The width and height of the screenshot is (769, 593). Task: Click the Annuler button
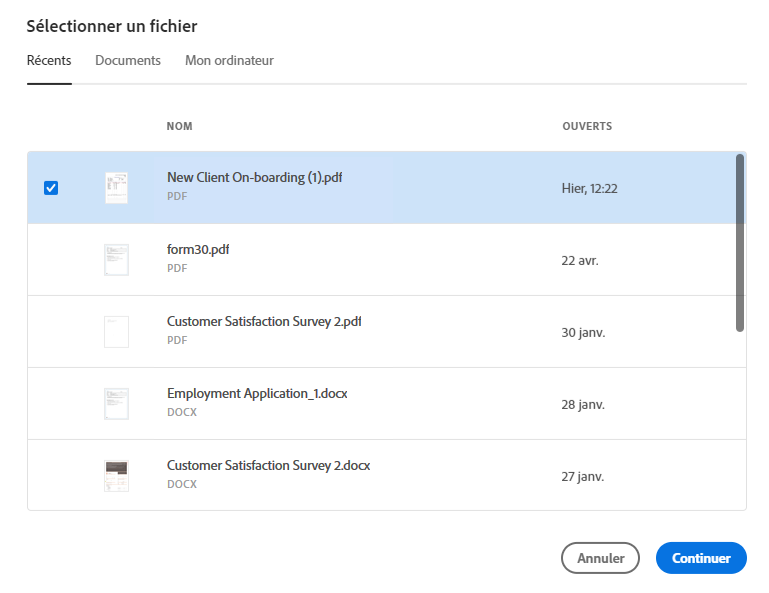(x=600, y=558)
